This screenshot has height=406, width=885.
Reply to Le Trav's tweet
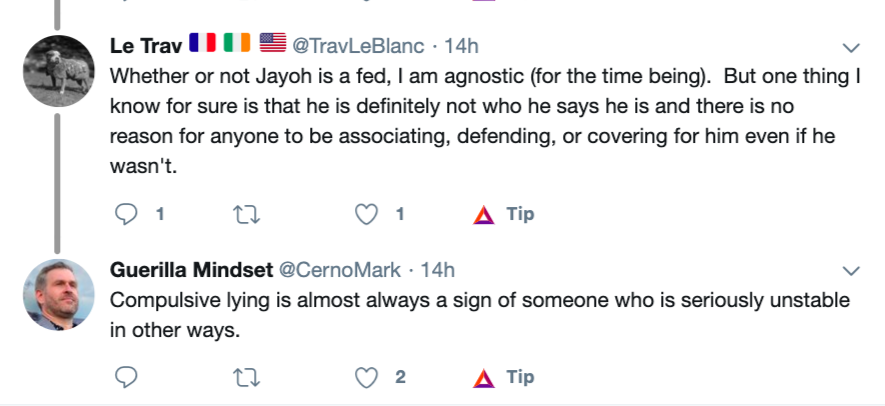(126, 214)
